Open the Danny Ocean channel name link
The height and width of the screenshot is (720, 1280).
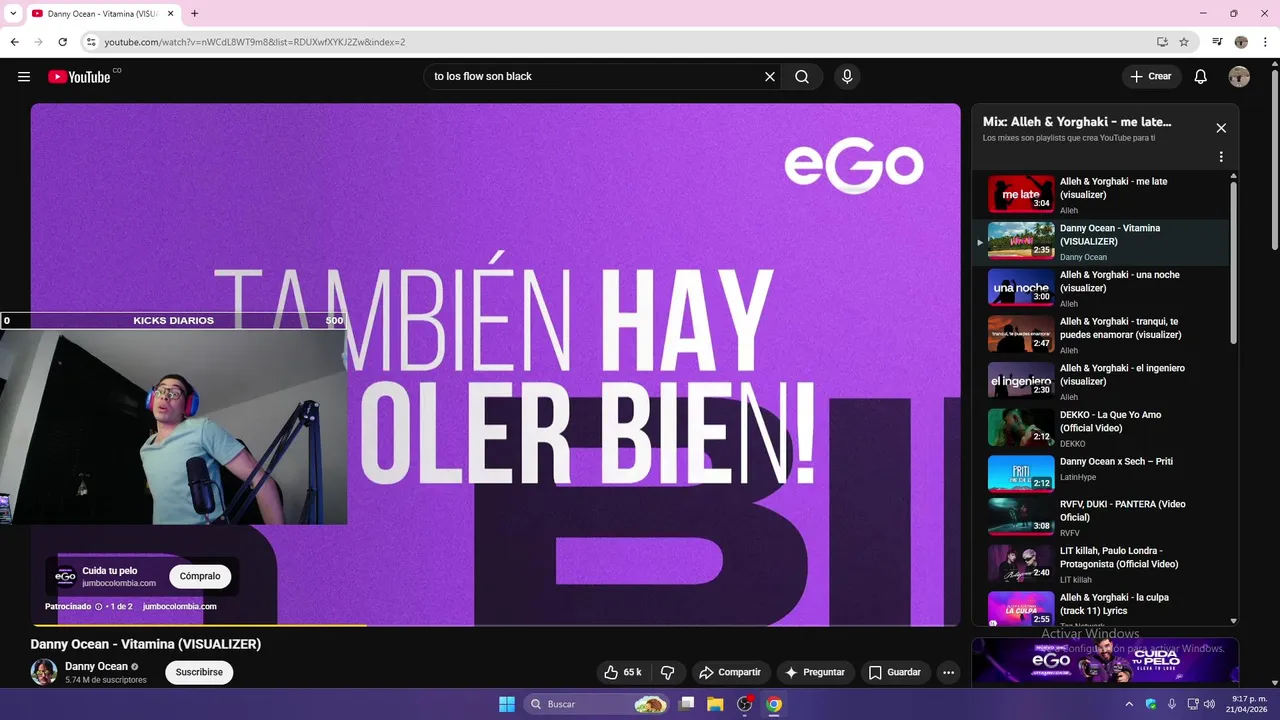point(96,666)
